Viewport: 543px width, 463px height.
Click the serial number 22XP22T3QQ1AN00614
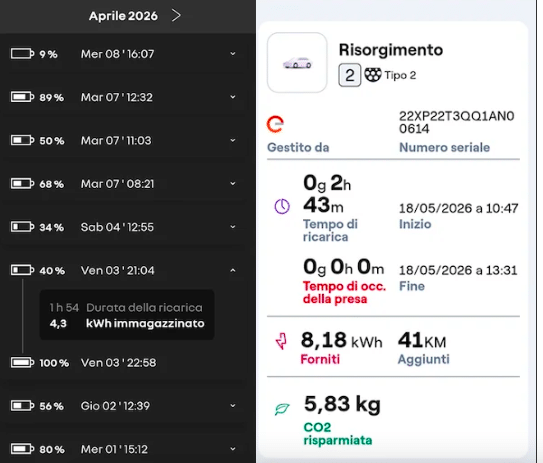pos(456,122)
